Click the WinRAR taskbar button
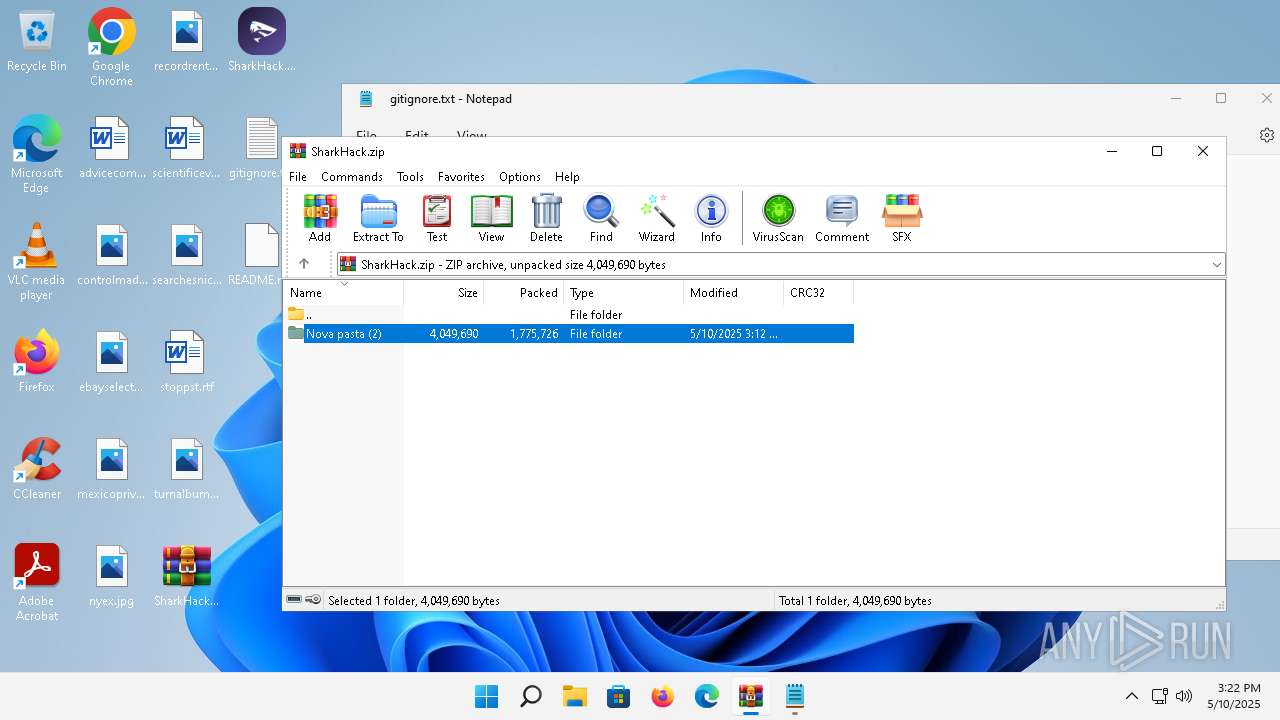The height and width of the screenshot is (720, 1280). (x=751, y=696)
